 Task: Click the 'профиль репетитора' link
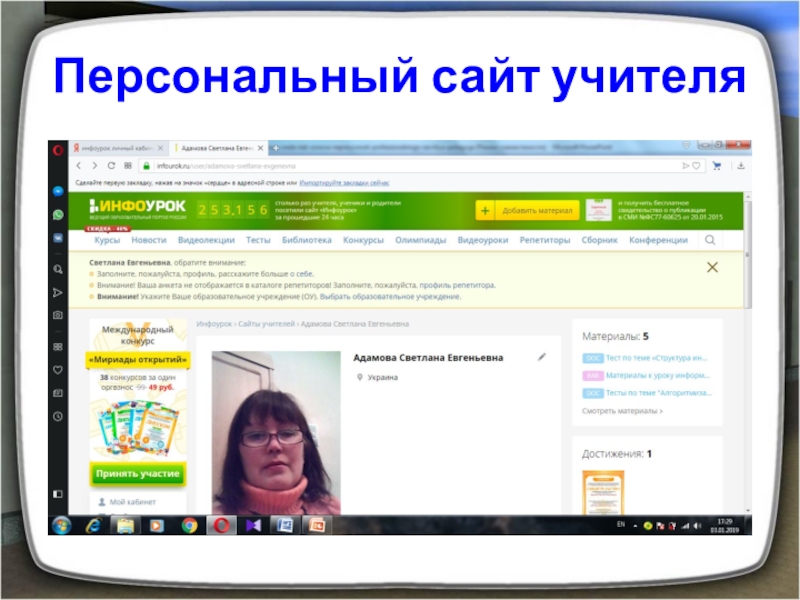[x=457, y=285]
